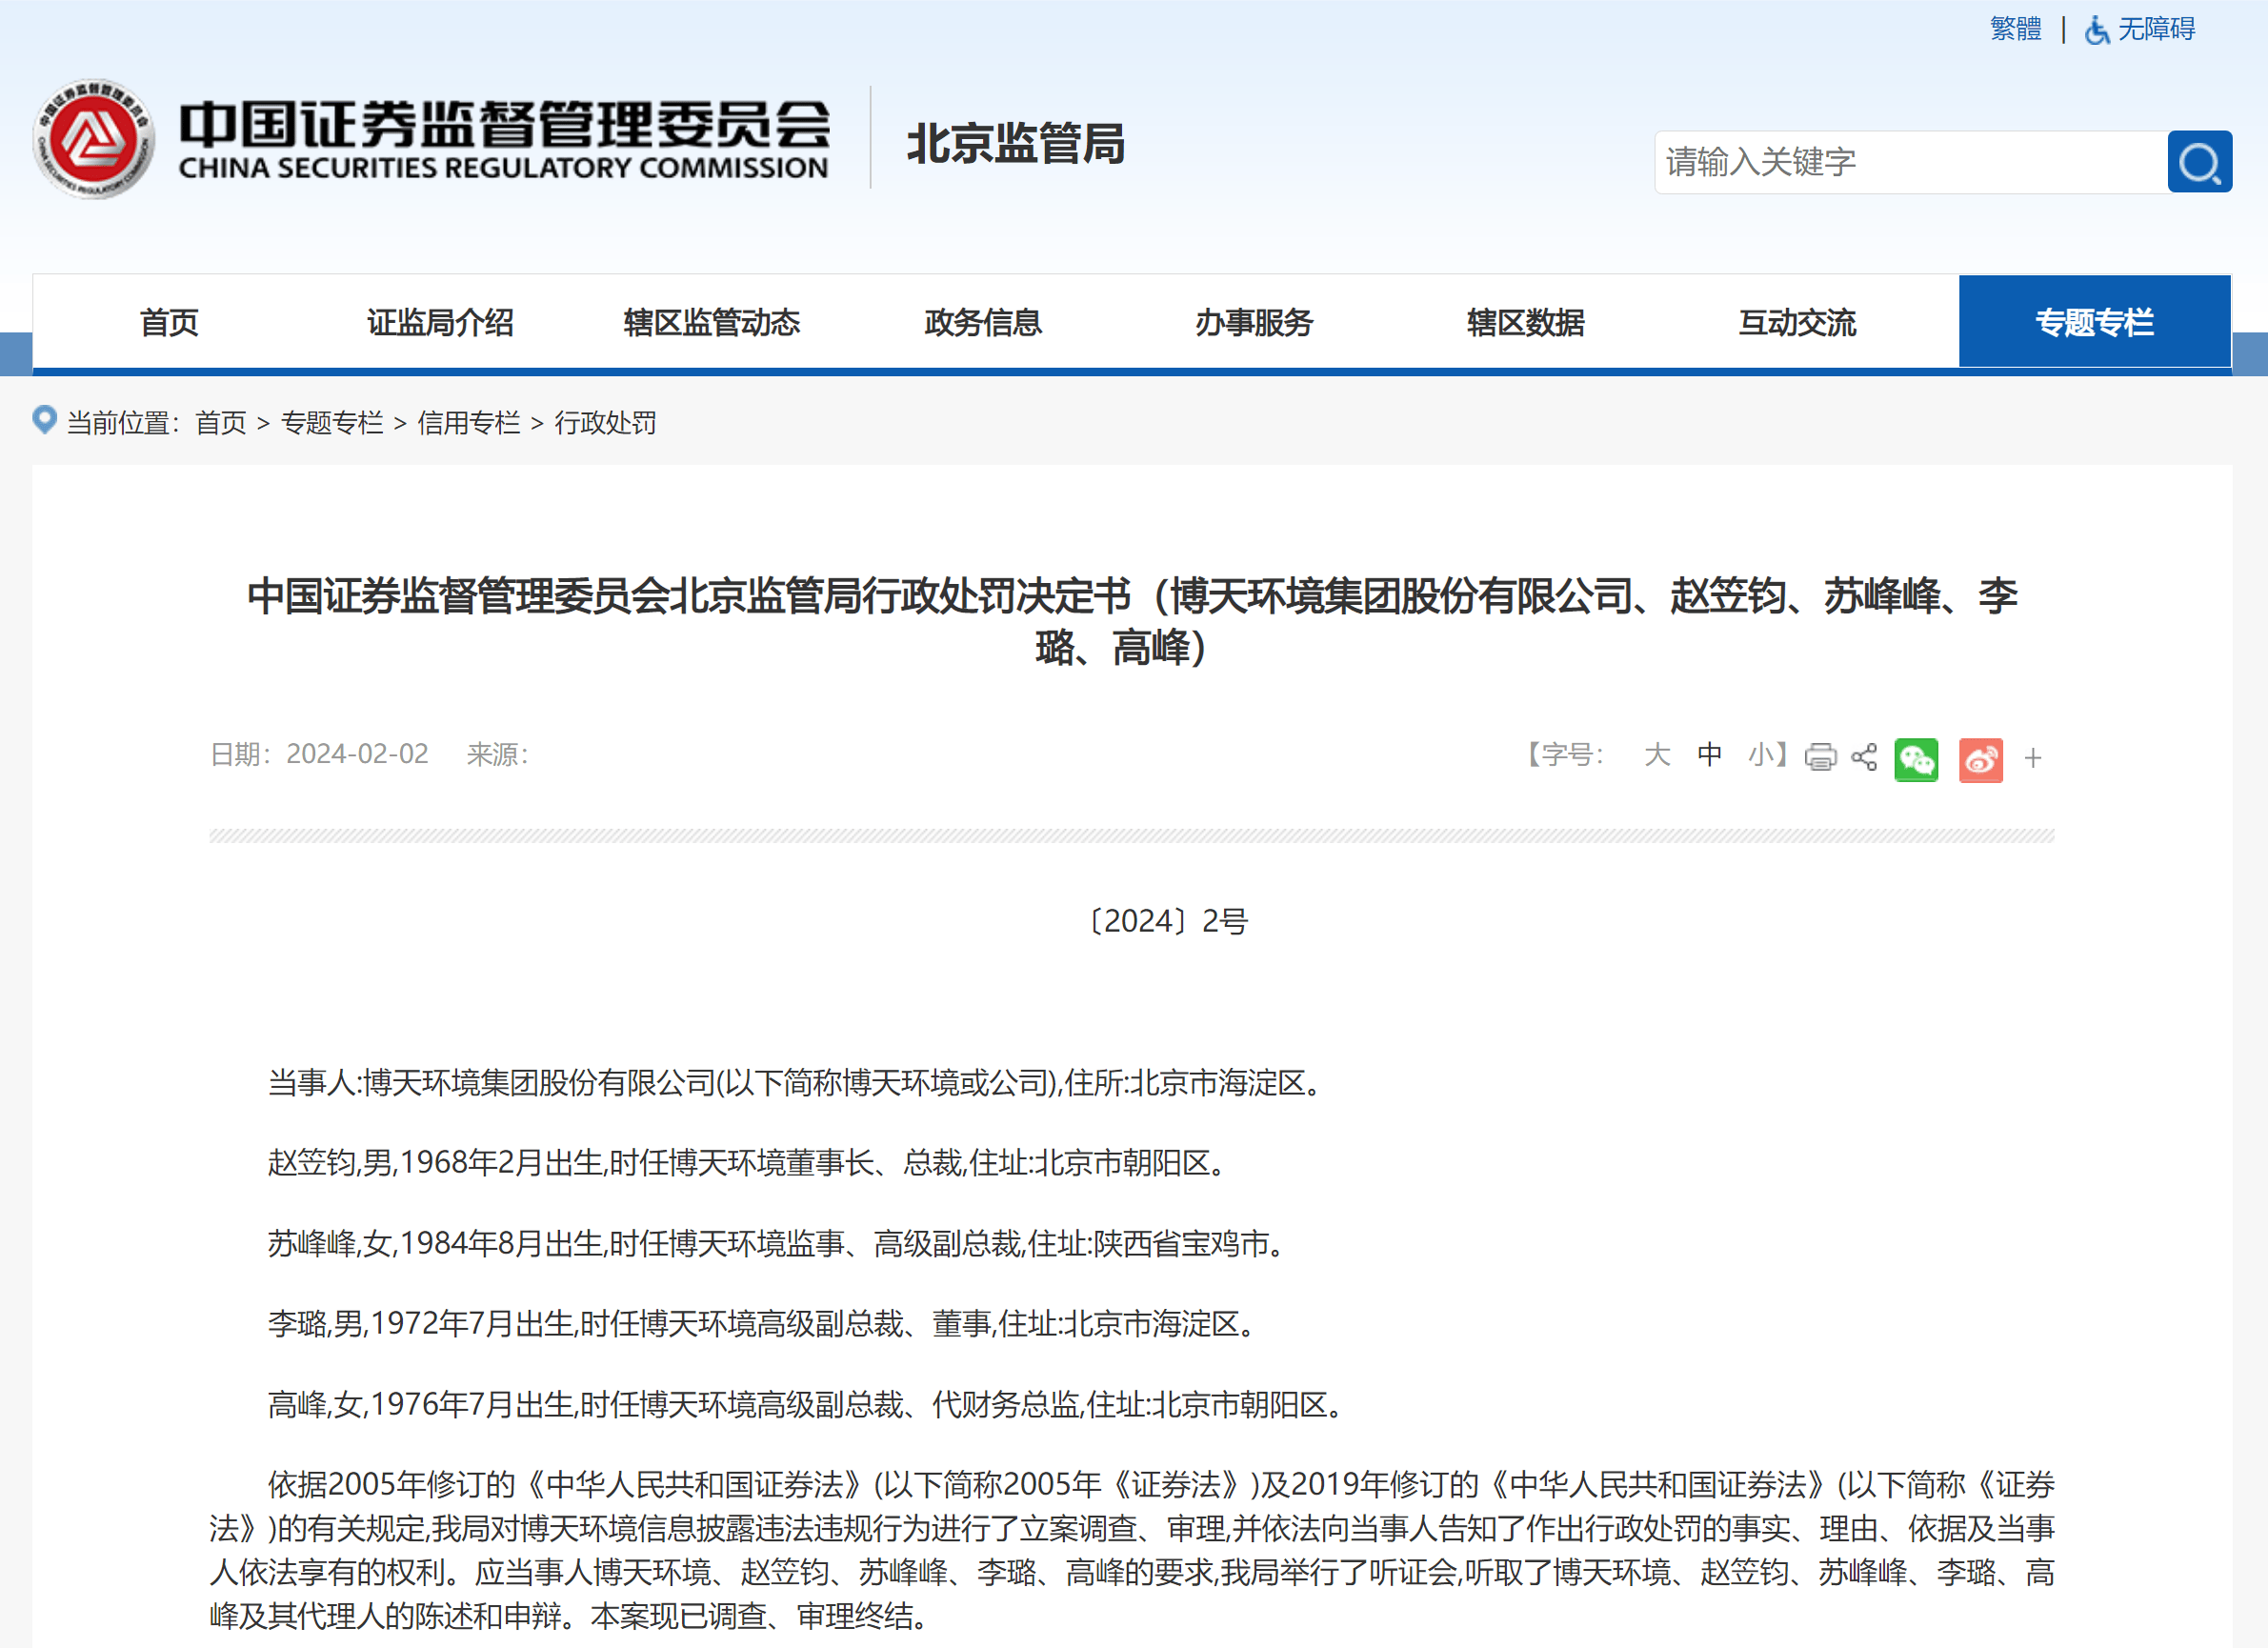Screen dimensions: 2268x1648
Task: Go to 首页 in breadcrumb
Action: pos(220,423)
